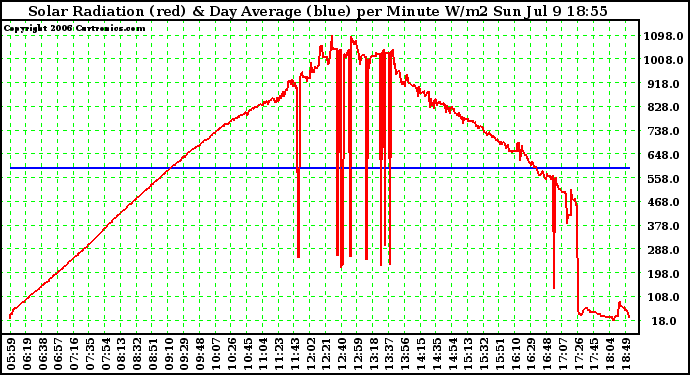Screen dimensions: 690x375
Task: Click the 18:49 time label
Action: 626,354
